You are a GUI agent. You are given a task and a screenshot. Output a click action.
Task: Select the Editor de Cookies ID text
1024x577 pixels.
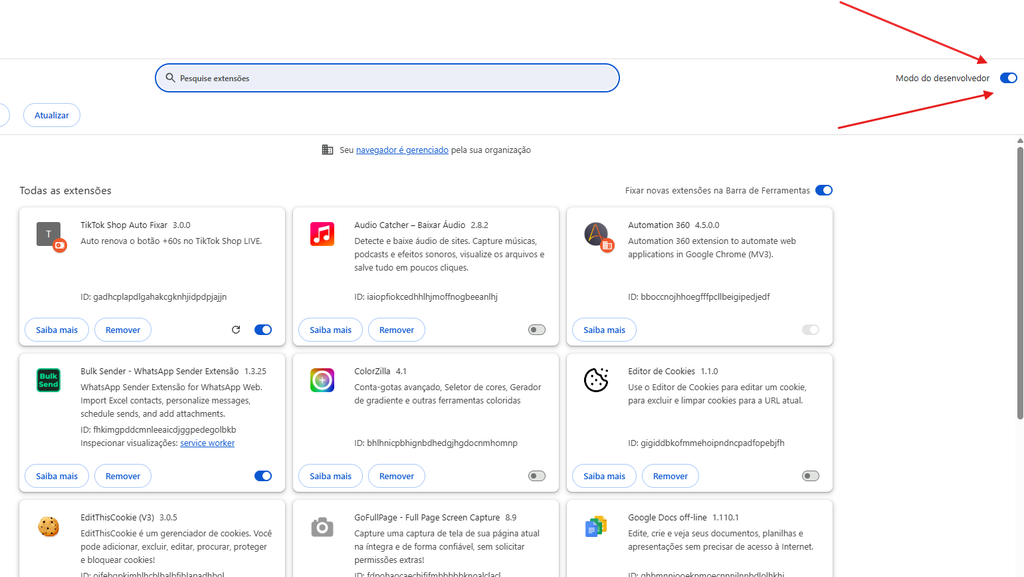point(706,443)
